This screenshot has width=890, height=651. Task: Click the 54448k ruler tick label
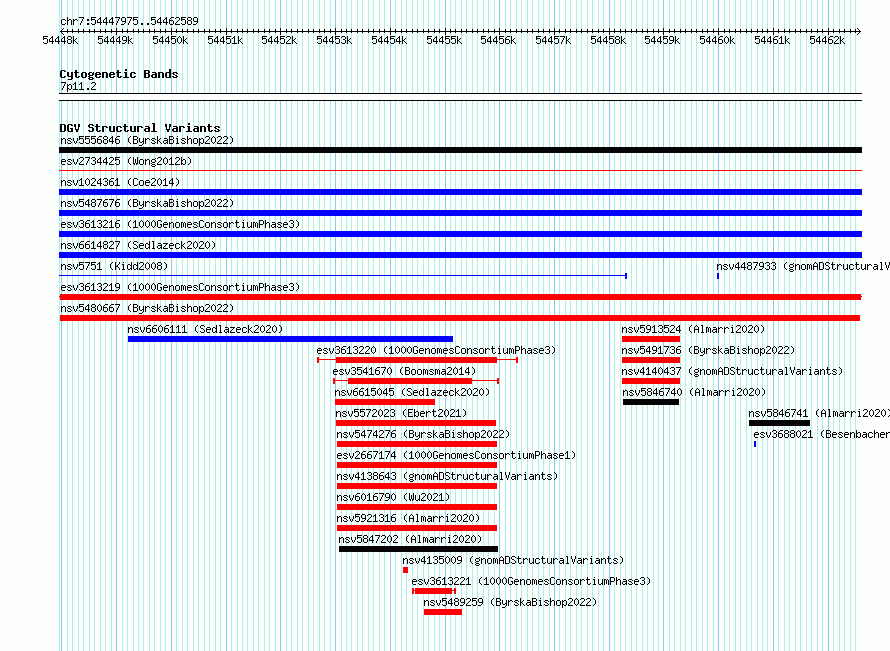(60, 40)
